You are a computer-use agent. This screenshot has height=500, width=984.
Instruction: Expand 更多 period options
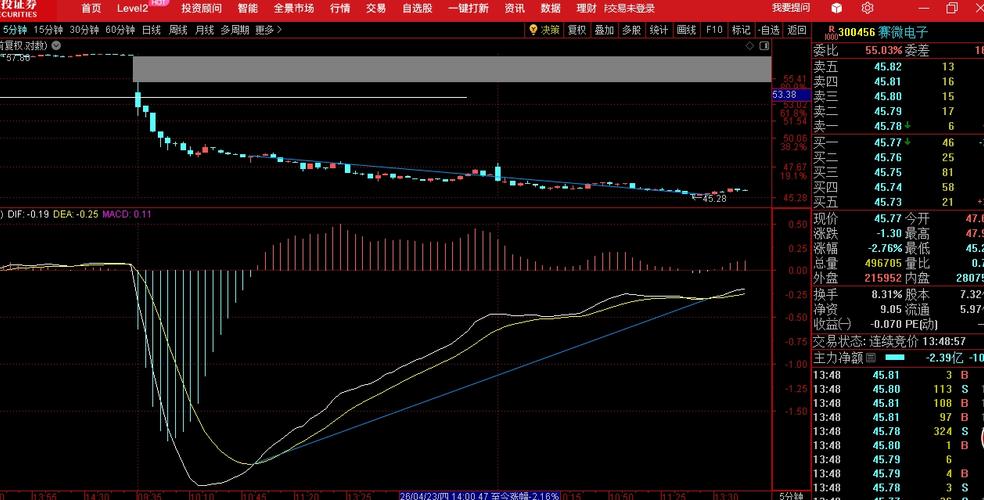pos(269,29)
